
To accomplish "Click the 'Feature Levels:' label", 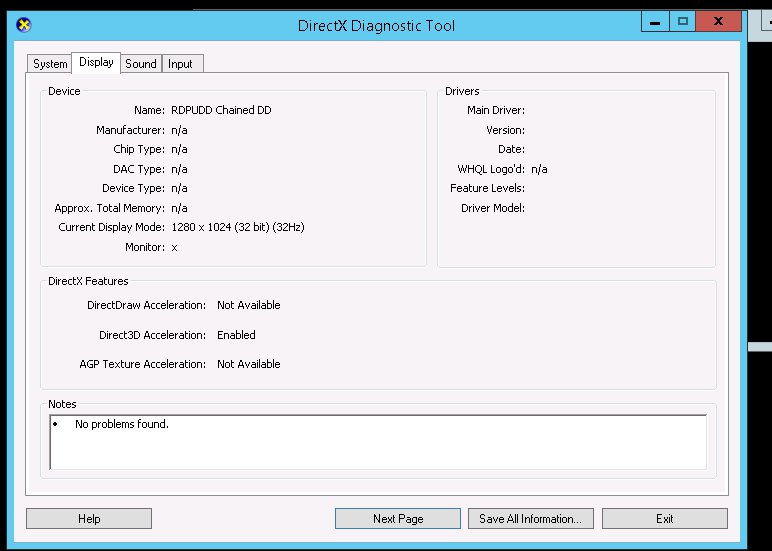I will coord(487,188).
